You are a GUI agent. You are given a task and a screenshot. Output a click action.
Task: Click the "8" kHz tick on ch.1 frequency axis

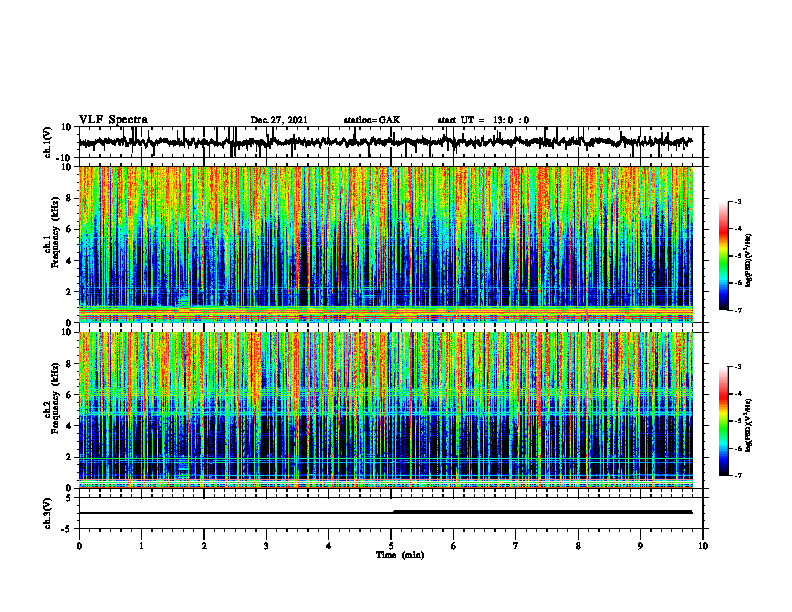click(70, 198)
